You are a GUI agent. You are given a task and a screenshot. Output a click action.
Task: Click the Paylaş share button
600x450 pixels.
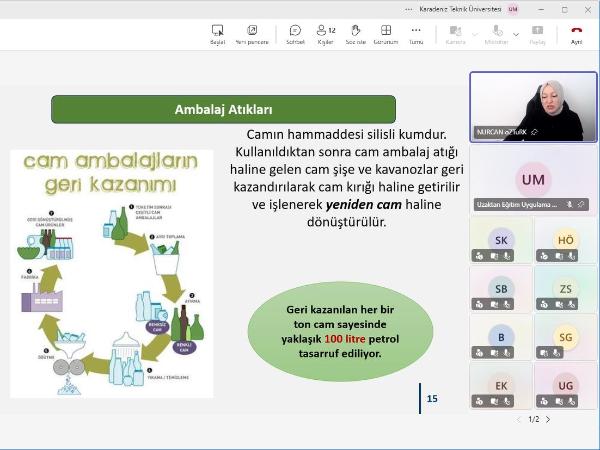tap(537, 35)
